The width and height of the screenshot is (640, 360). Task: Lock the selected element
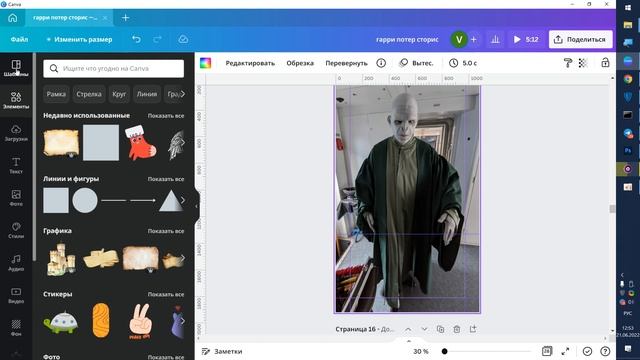click(605, 63)
